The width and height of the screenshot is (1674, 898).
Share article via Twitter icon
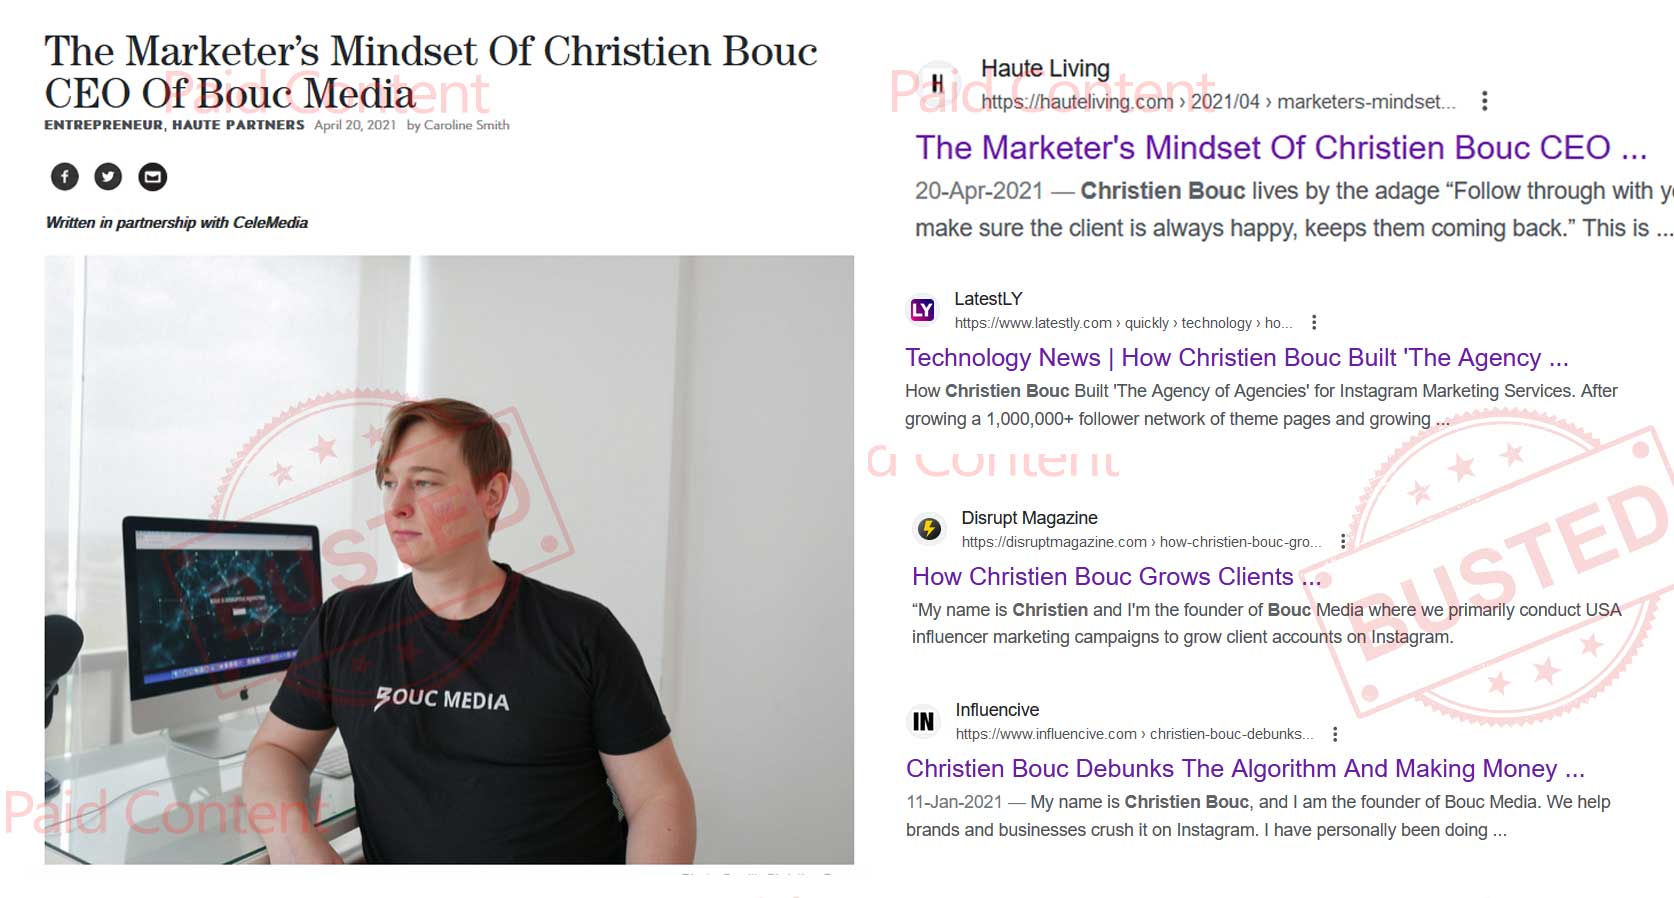pyautogui.click(x=108, y=177)
